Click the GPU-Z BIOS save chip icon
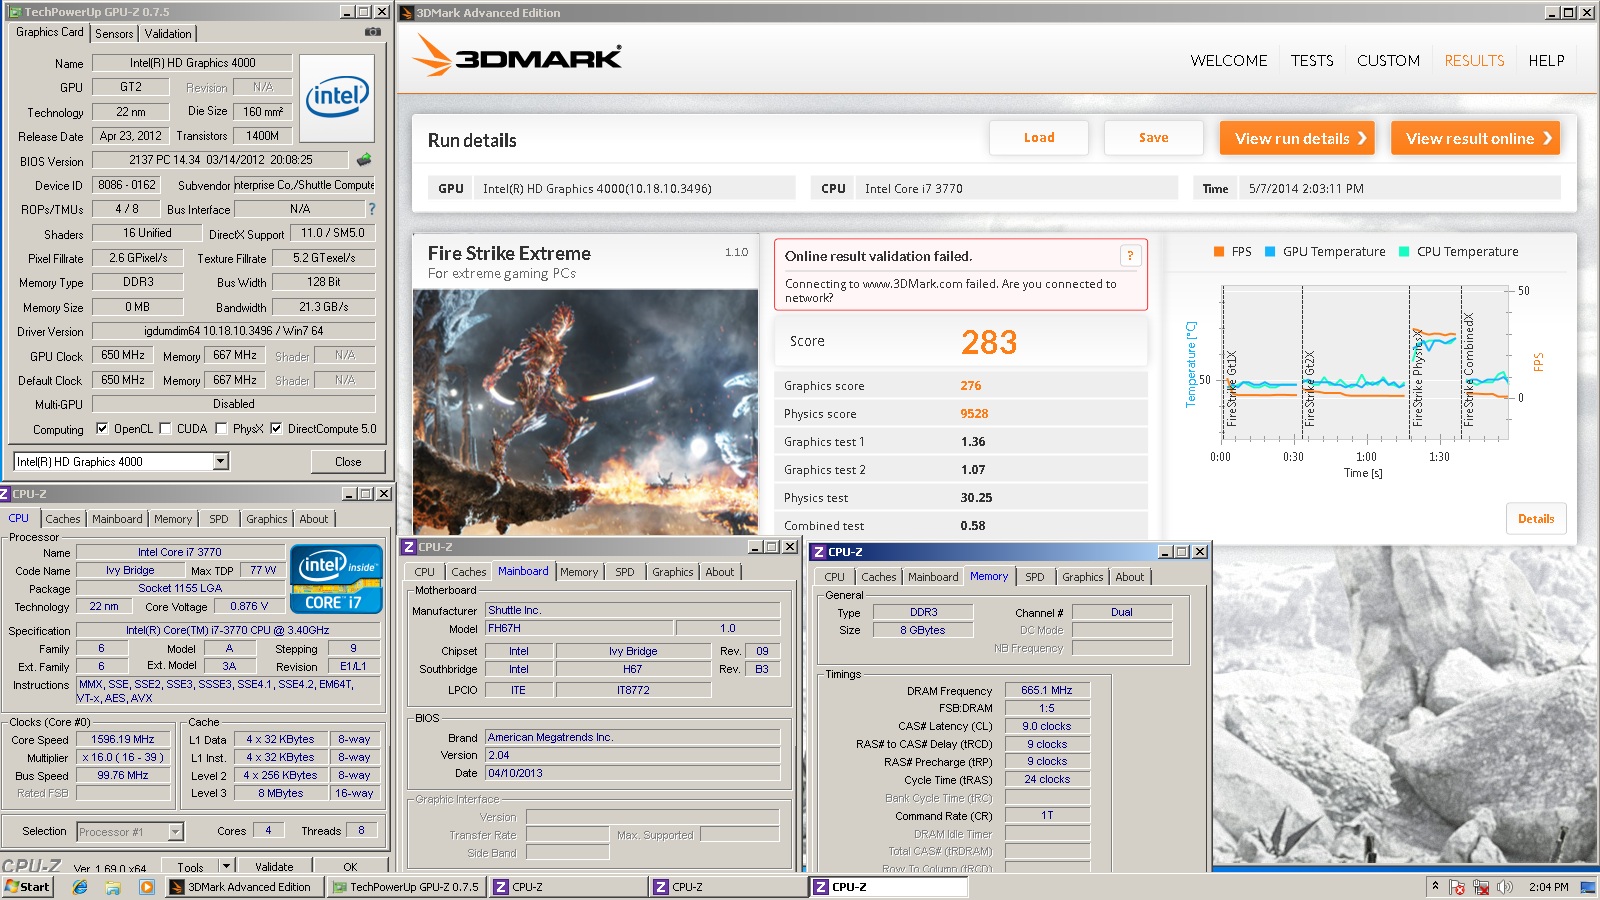 pyautogui.click(x=364, y=159)
